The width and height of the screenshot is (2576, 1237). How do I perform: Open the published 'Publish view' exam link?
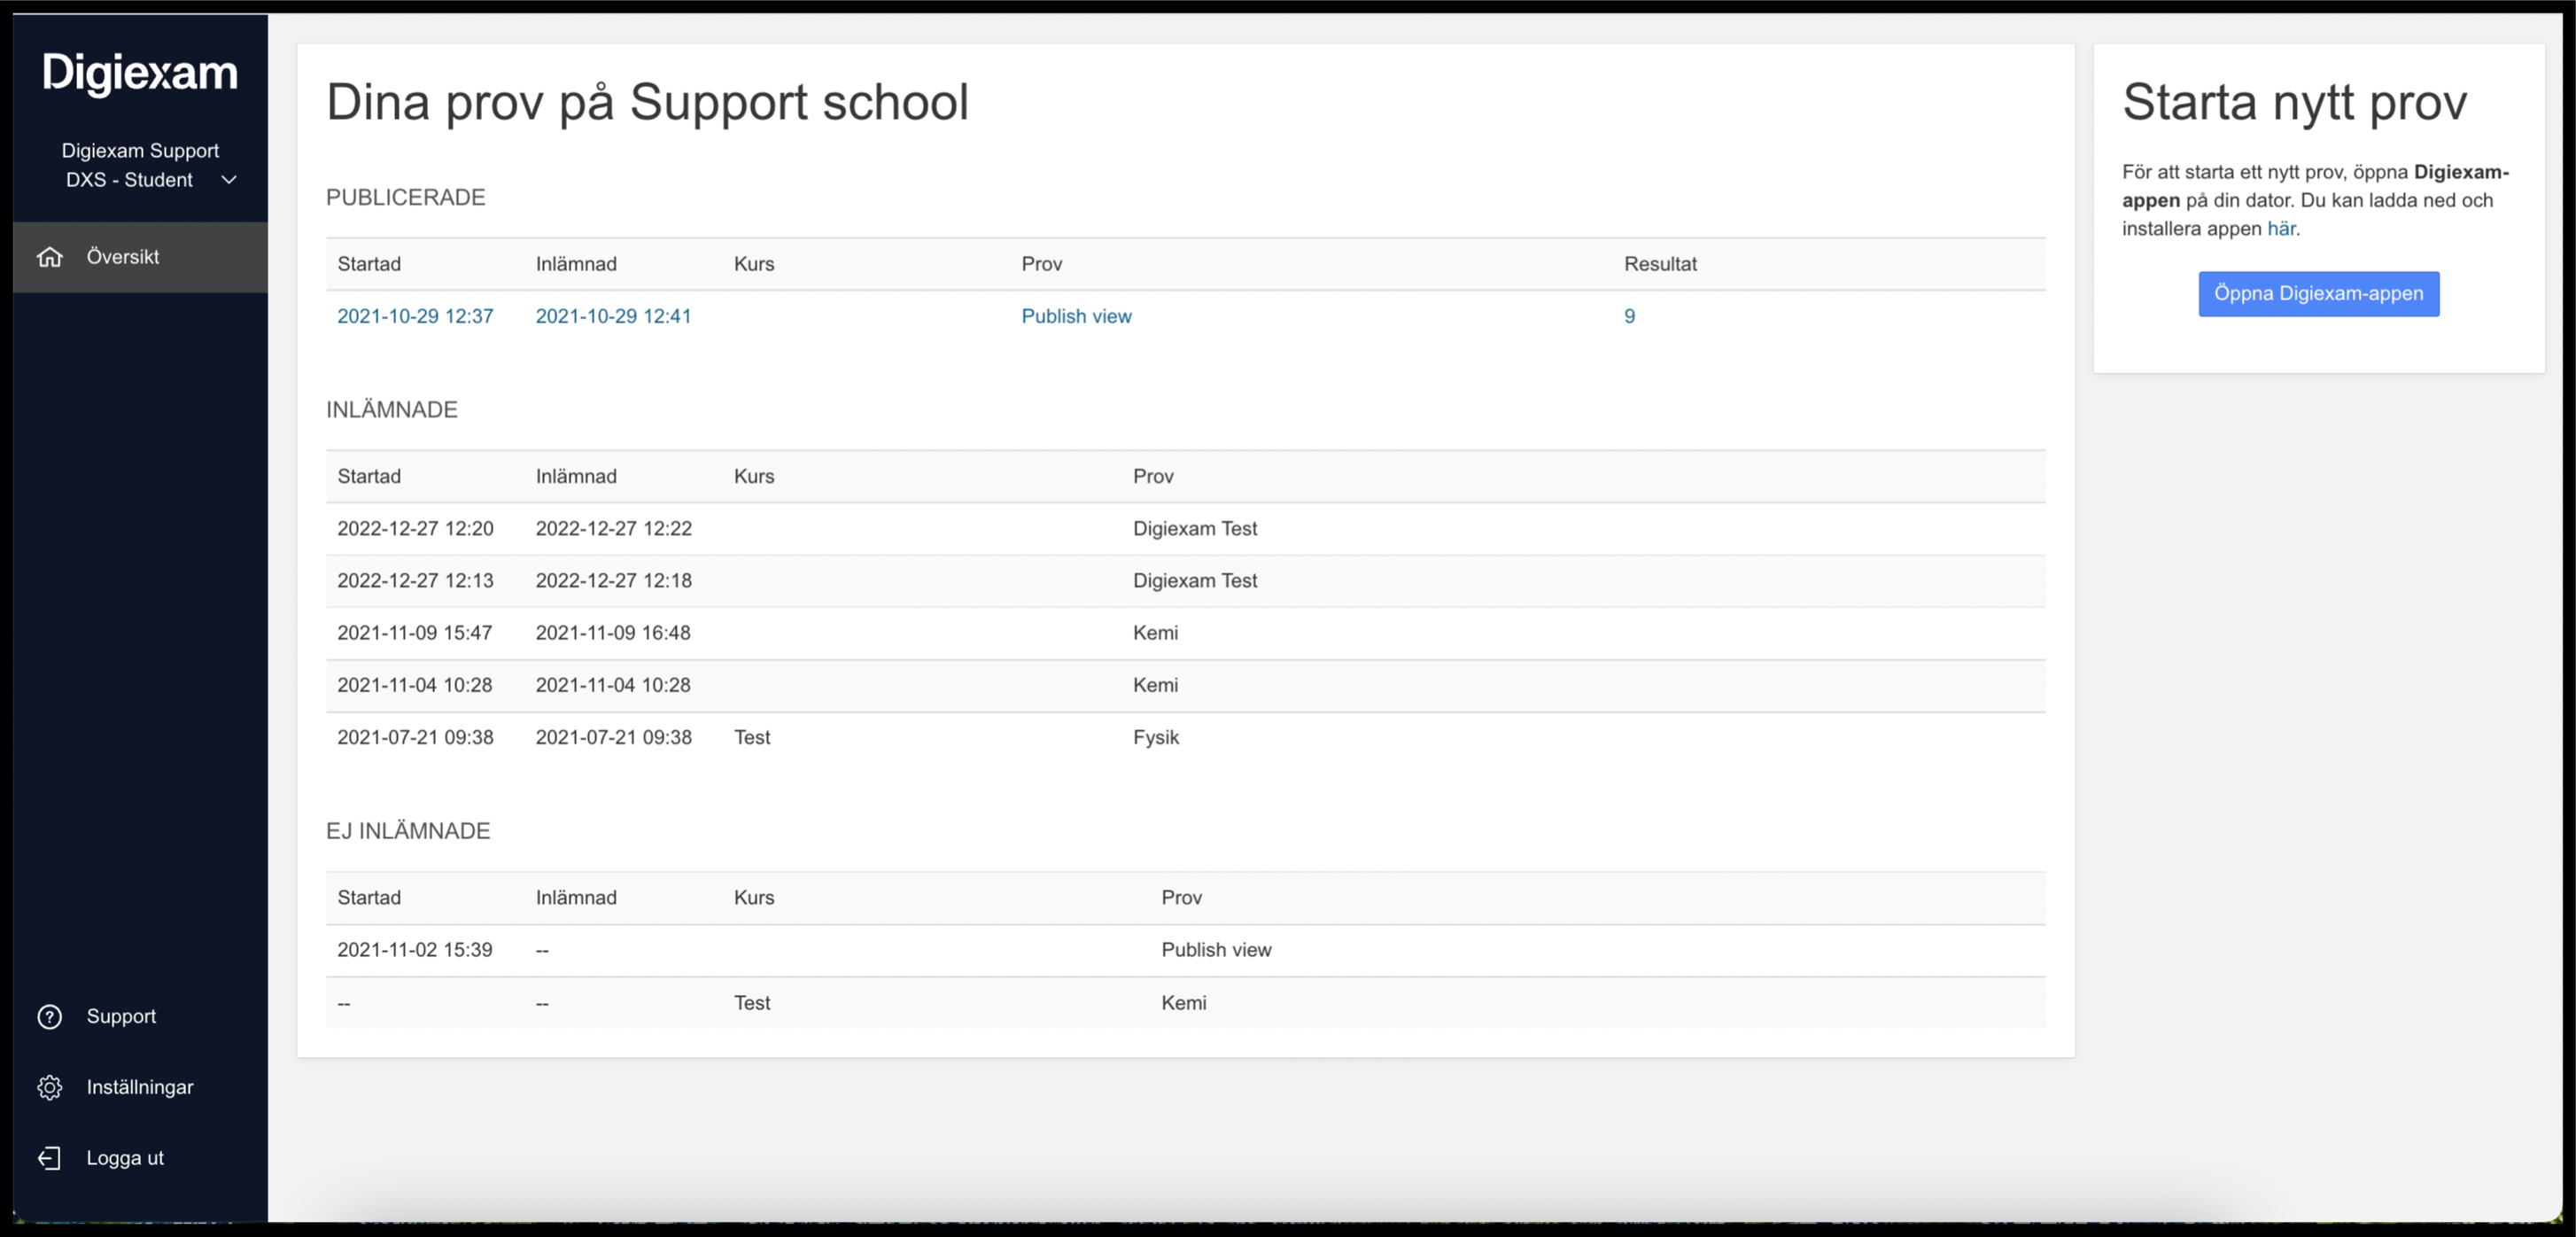click(x=1076, y=316)
